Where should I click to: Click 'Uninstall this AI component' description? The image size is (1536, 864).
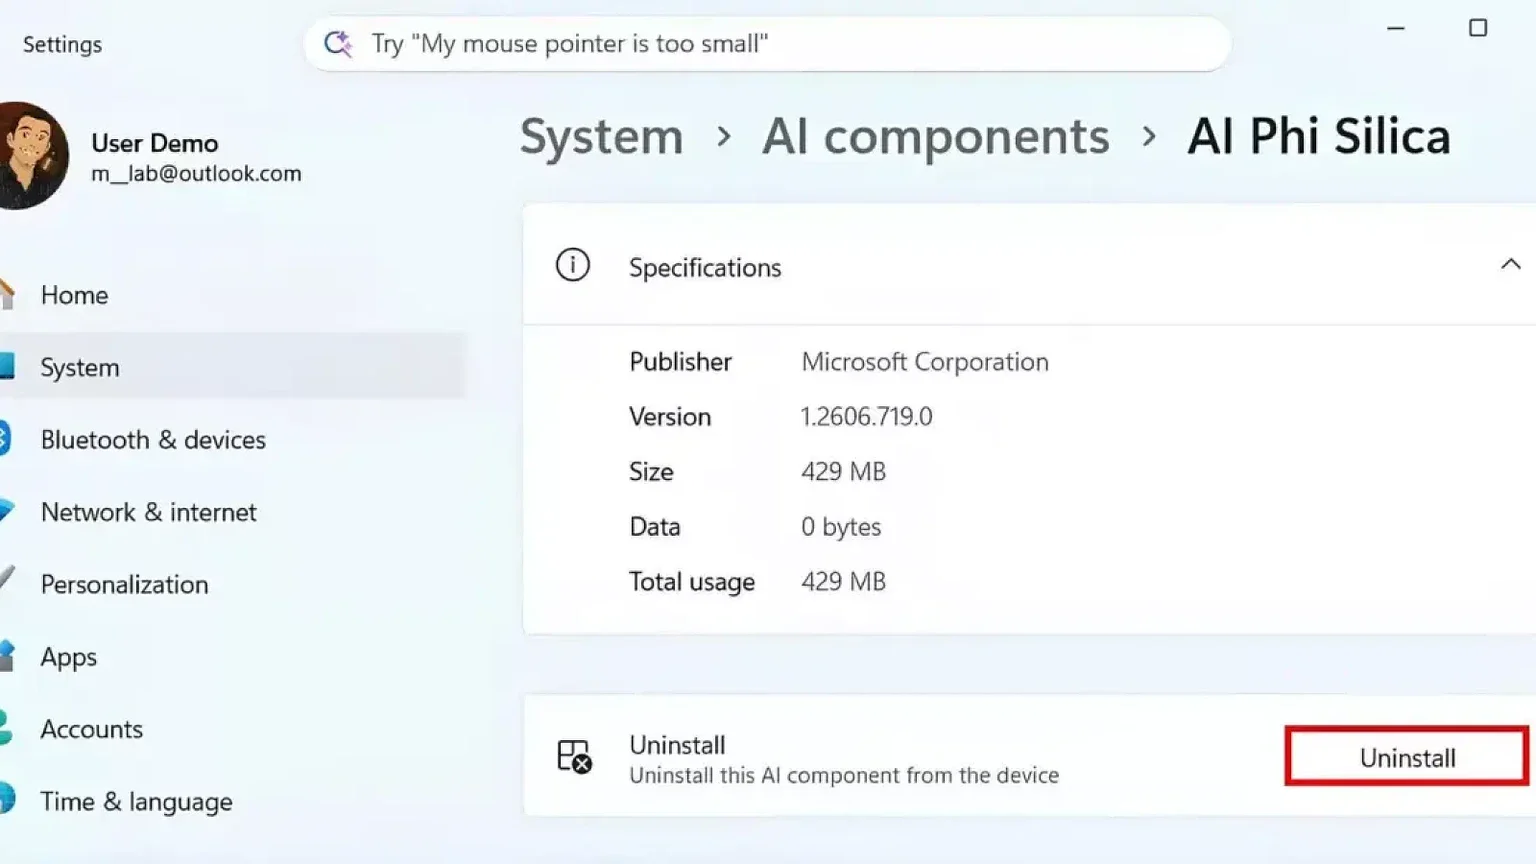coord(844,775)
